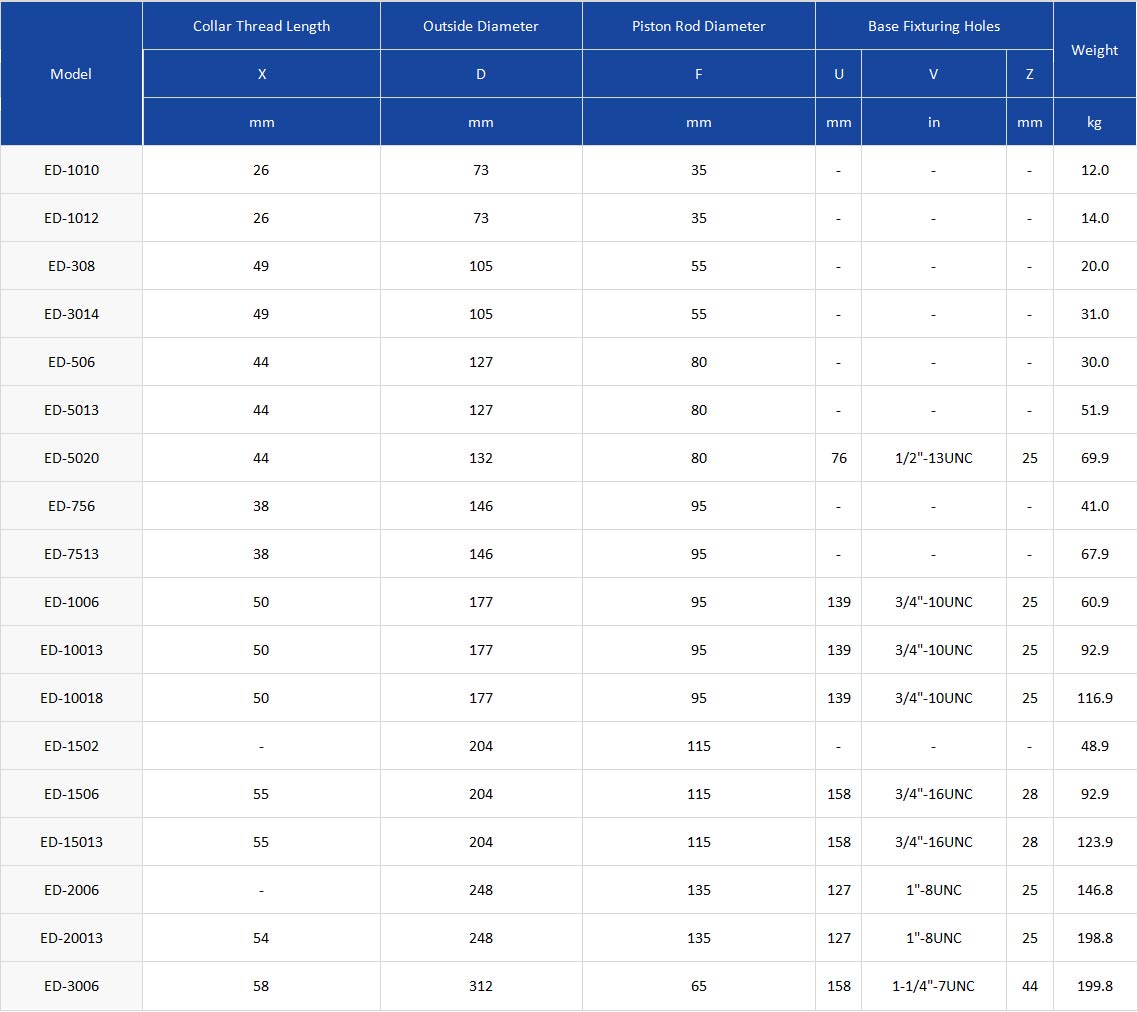The image size is (1138, 1012).
Task: Click the Outside Diameter header
Action: pos(480,26)
